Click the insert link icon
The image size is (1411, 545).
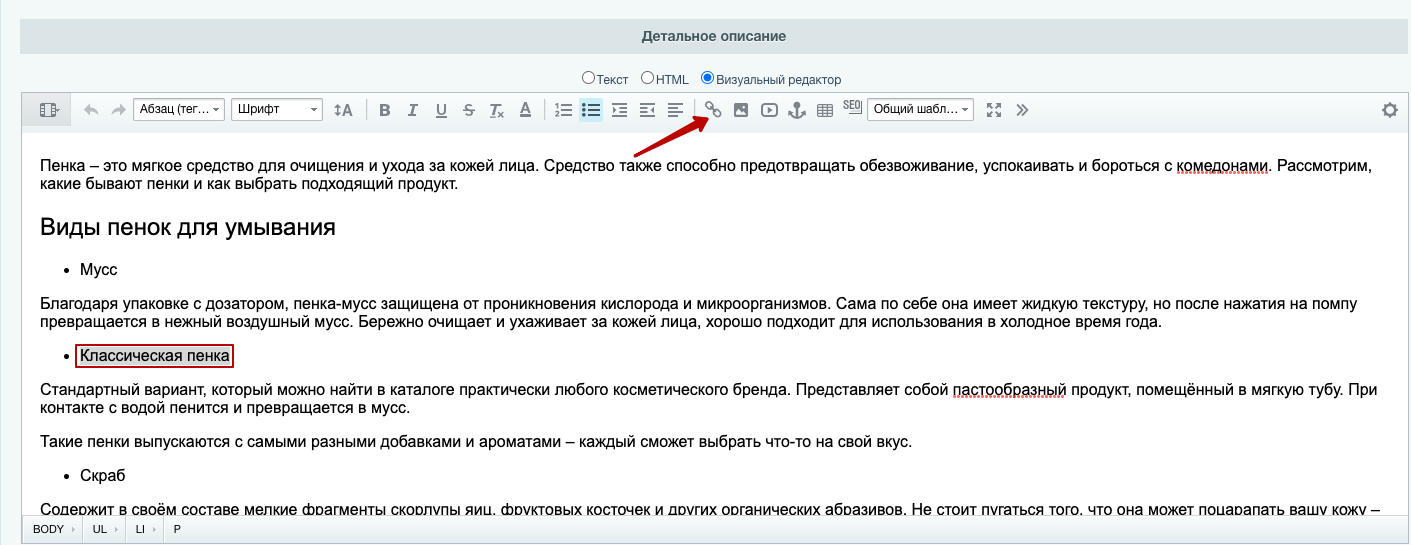point(713,110)
